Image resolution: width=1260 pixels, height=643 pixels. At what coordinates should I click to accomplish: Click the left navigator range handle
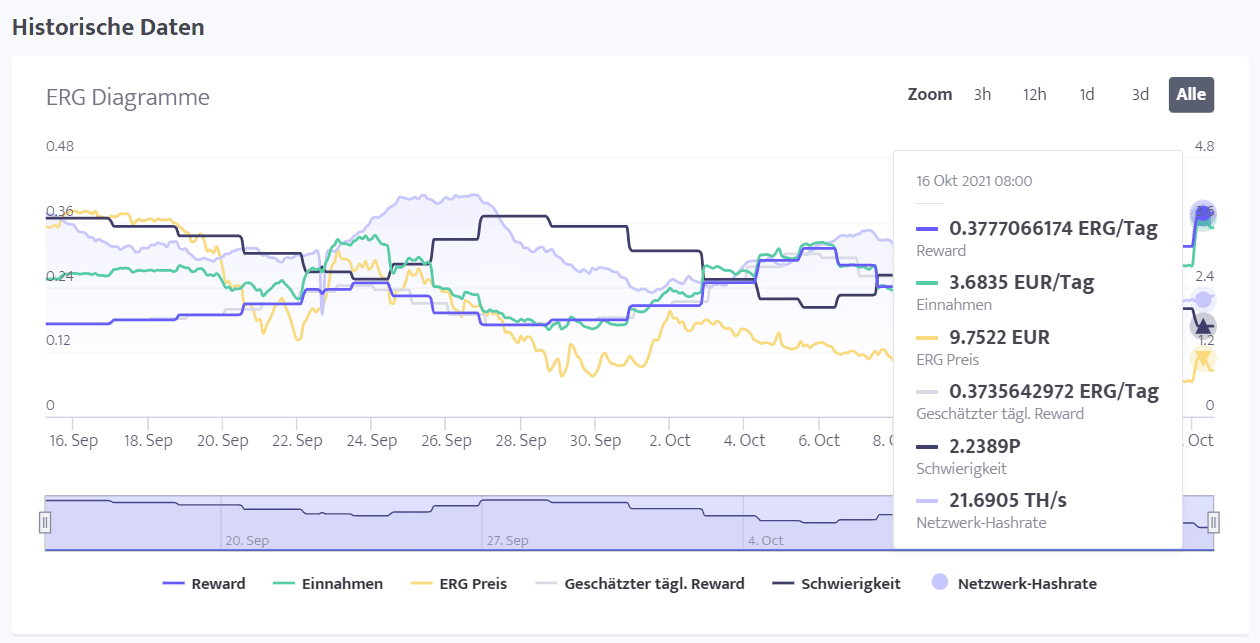44,522
